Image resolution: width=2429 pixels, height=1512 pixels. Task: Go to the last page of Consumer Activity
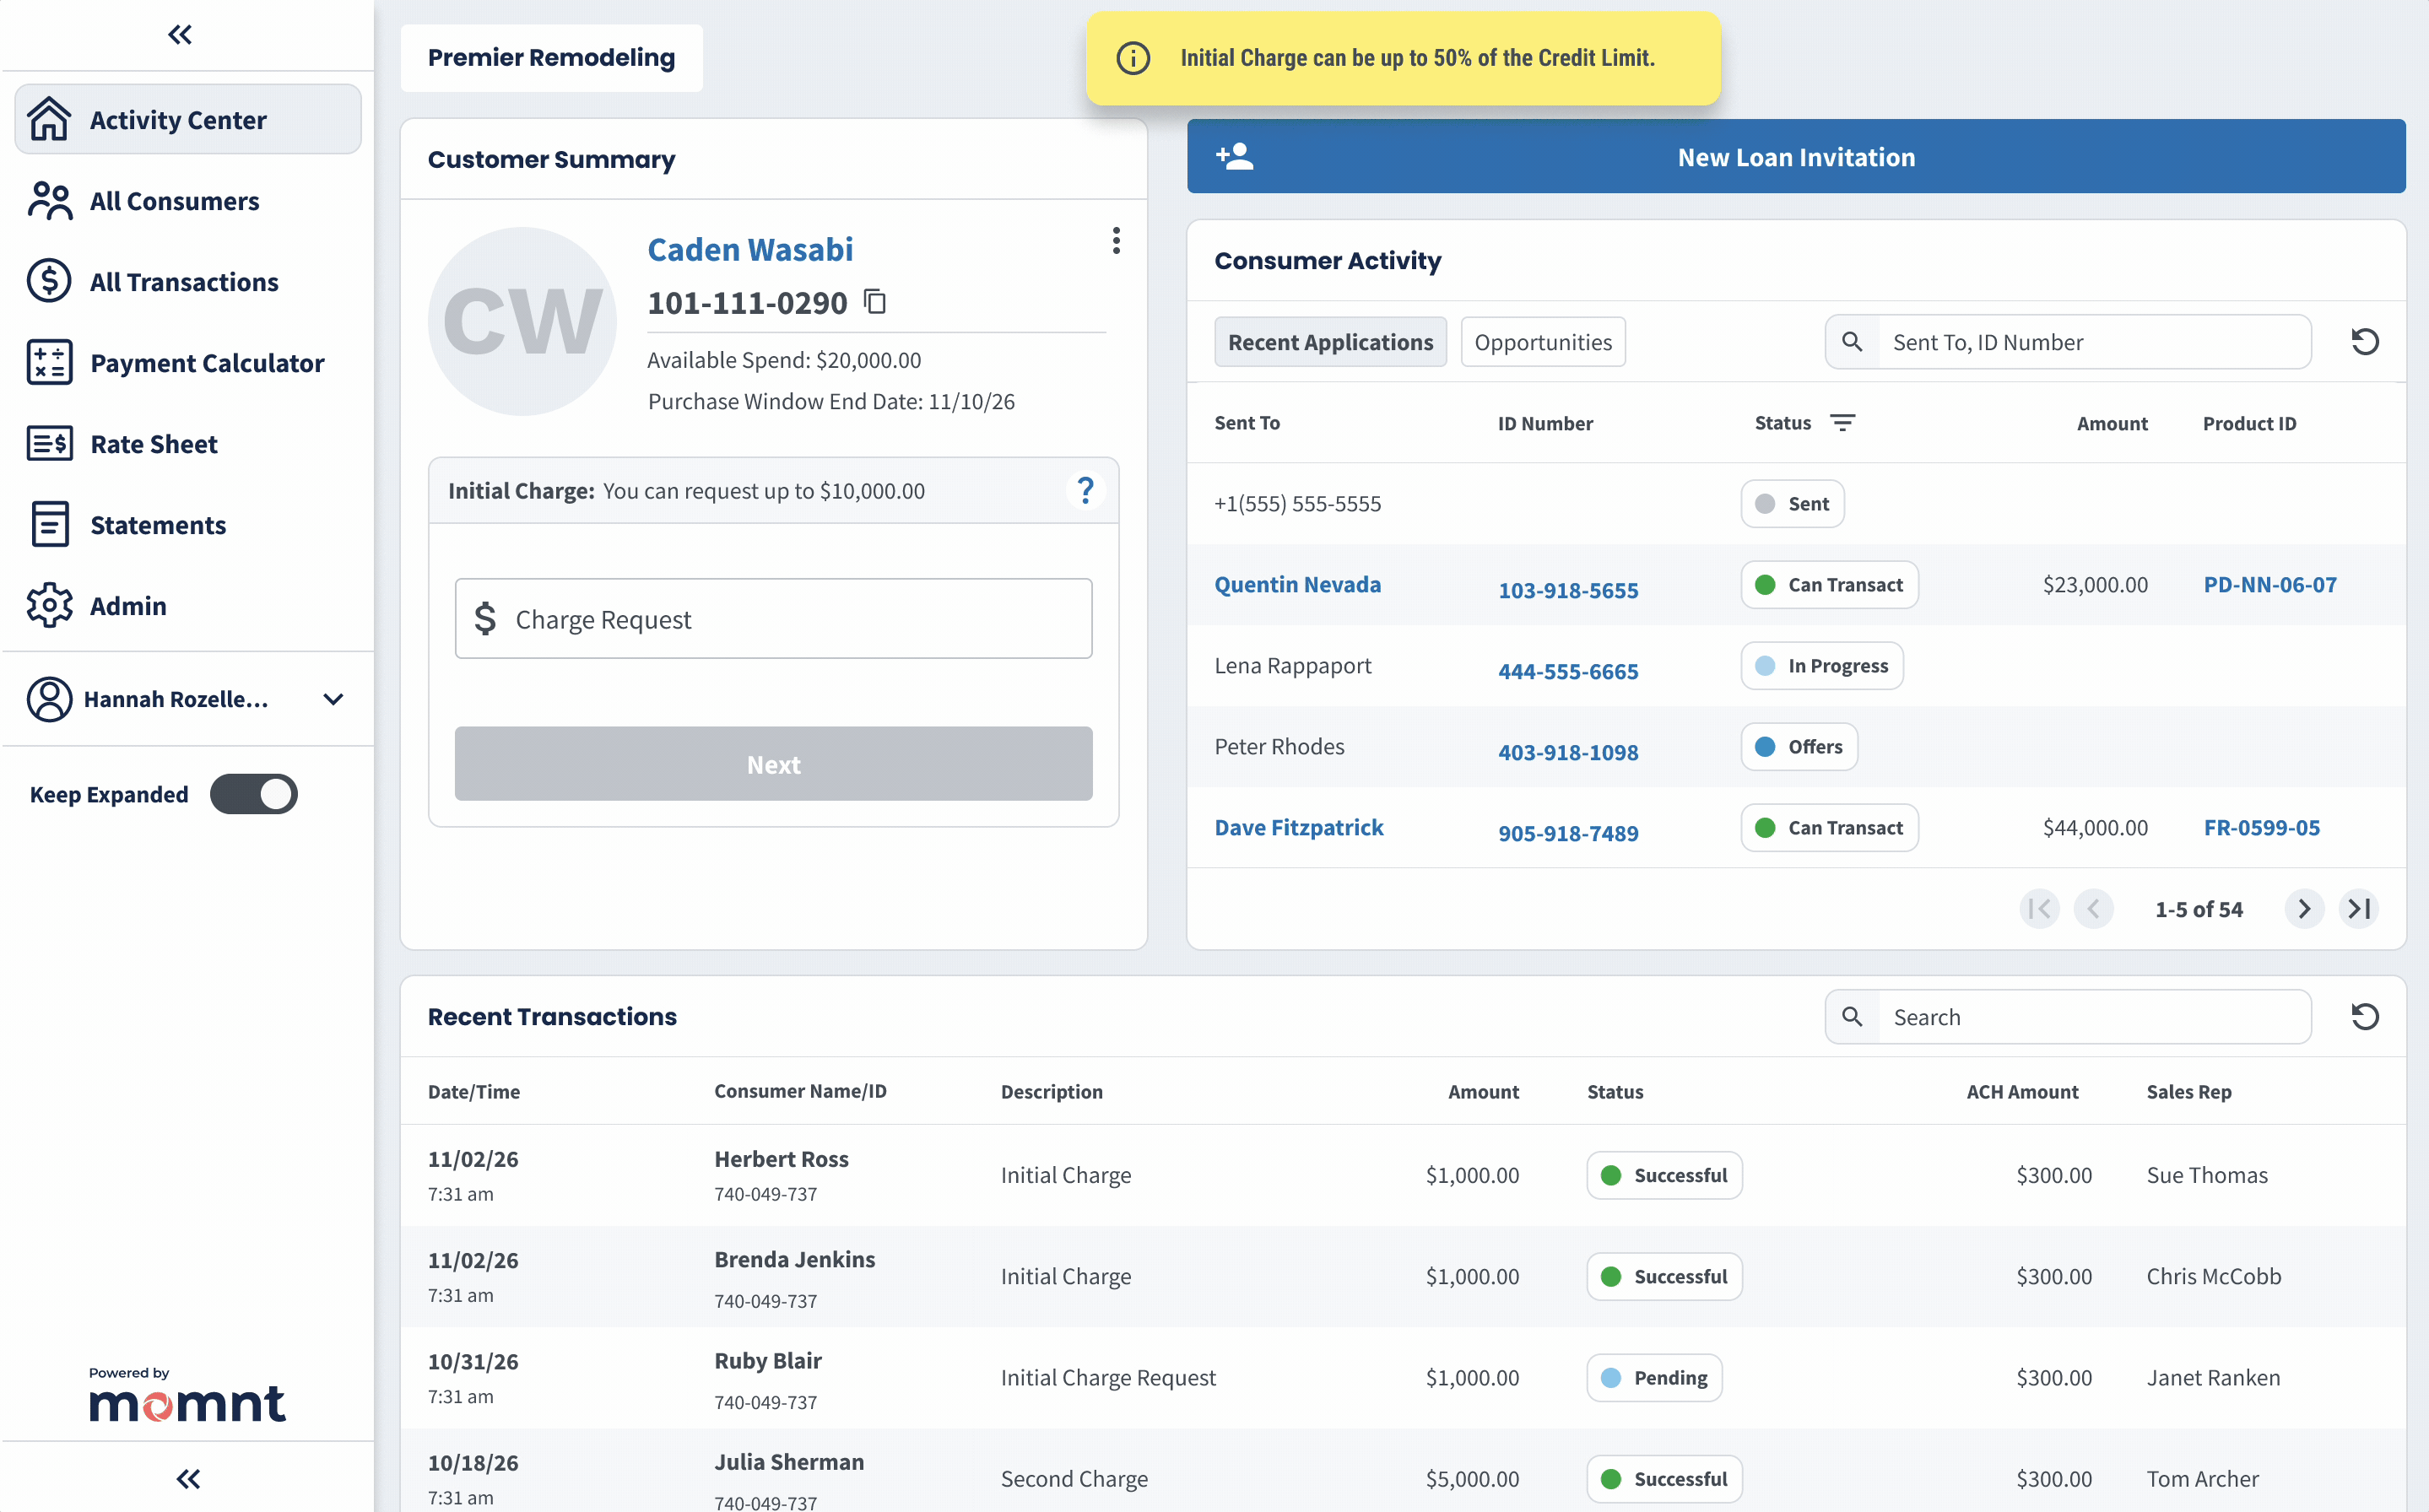tap(2359, 908)
